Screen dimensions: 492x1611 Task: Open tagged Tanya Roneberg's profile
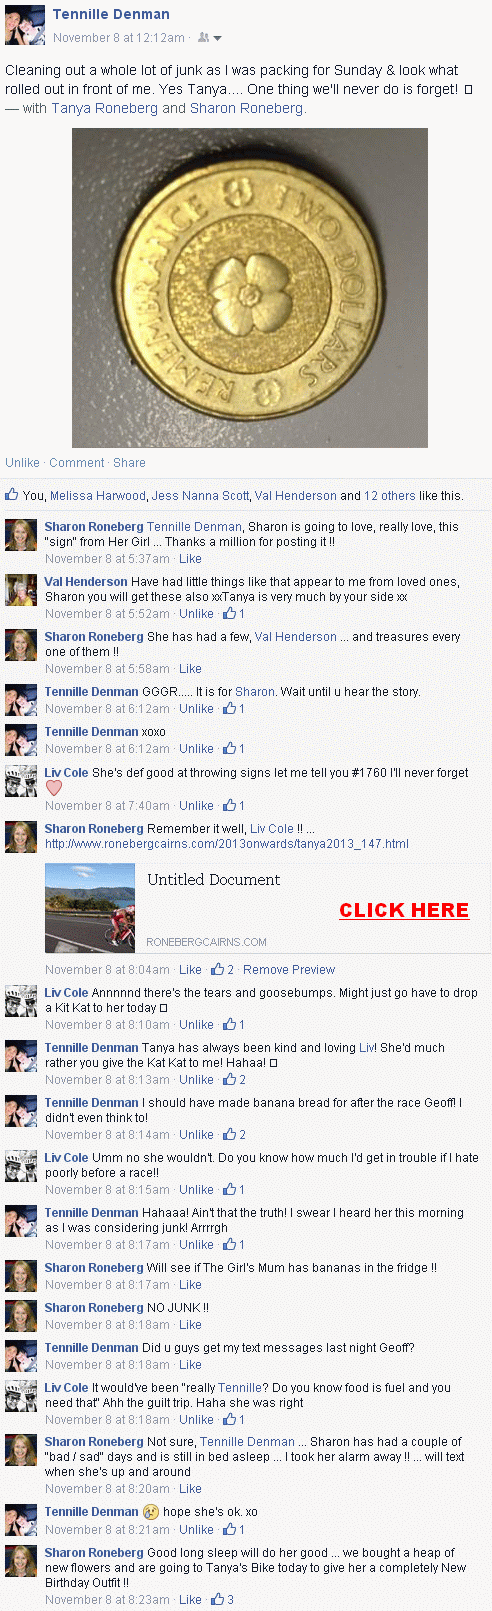(105, 108)
